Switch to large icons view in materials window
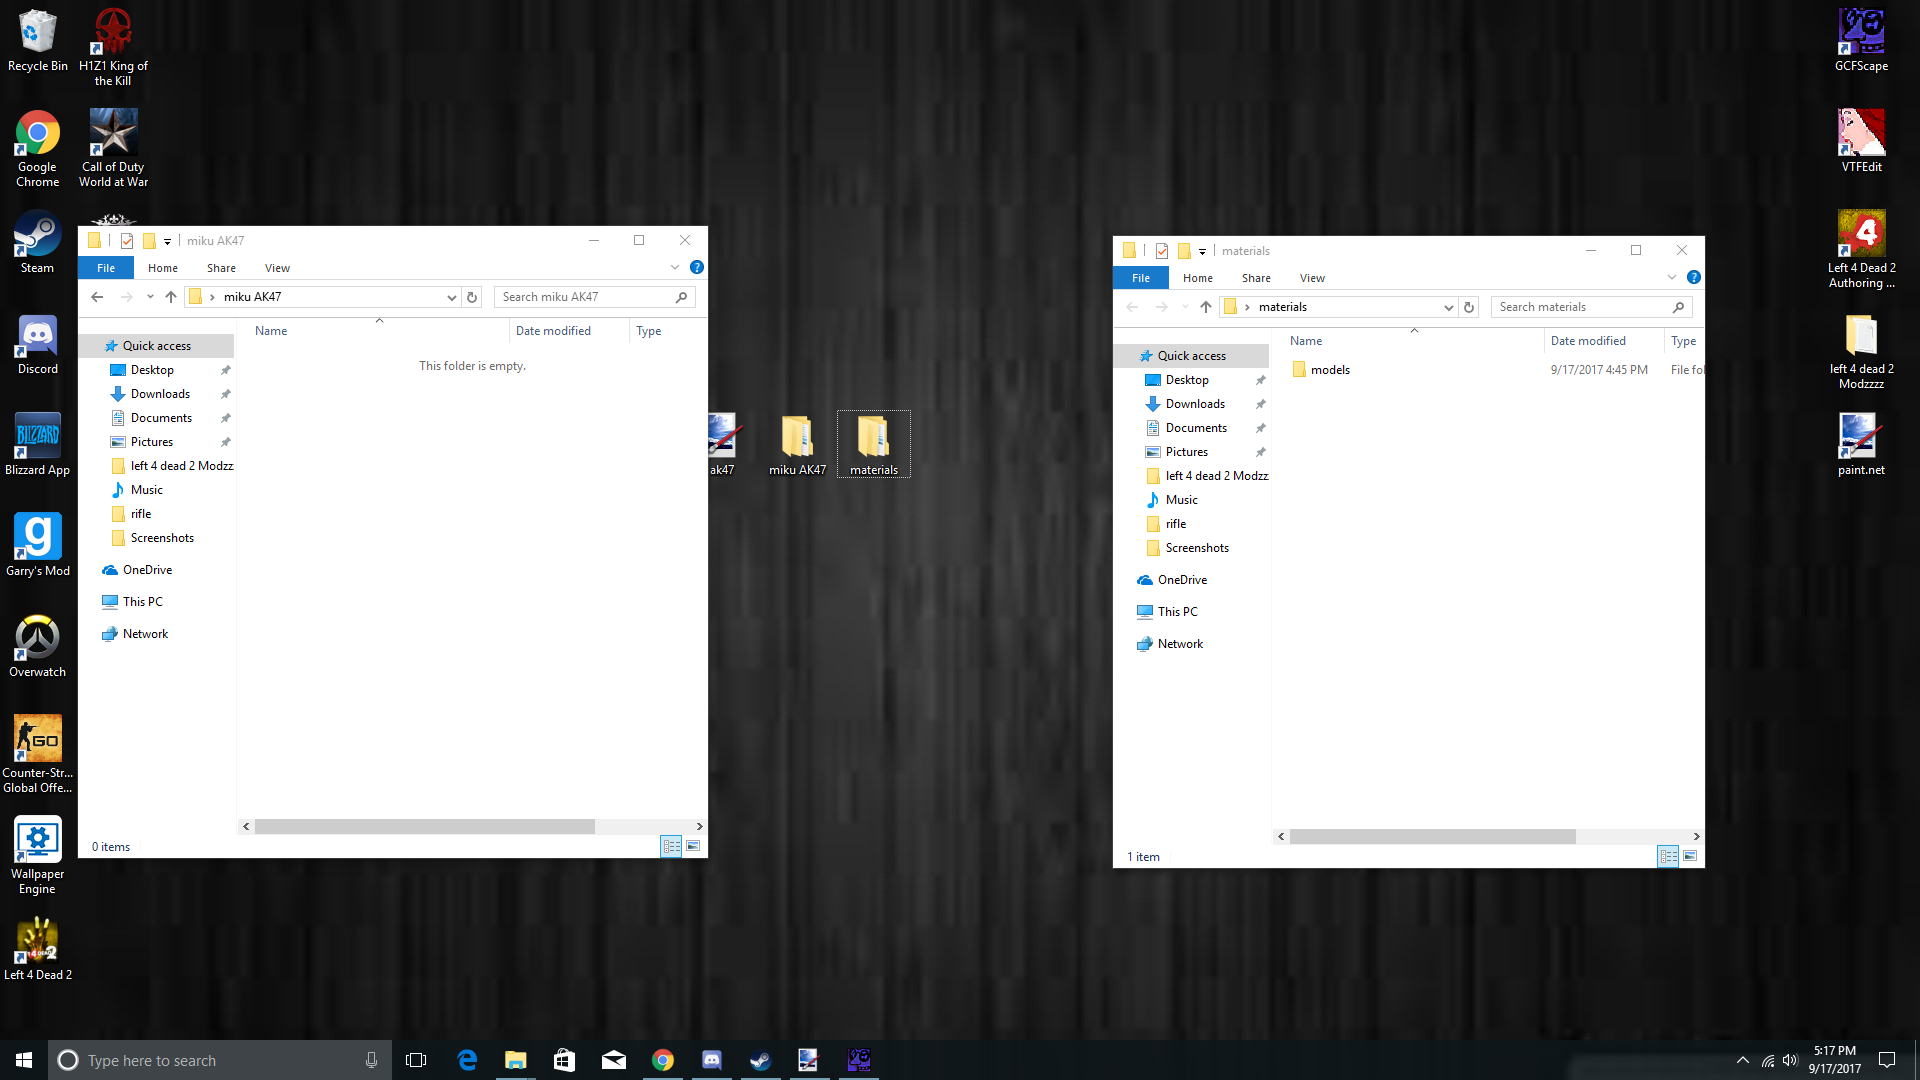This screenshot has height=1080, width=1920. pyautogui.click(x=1690, y=856)
